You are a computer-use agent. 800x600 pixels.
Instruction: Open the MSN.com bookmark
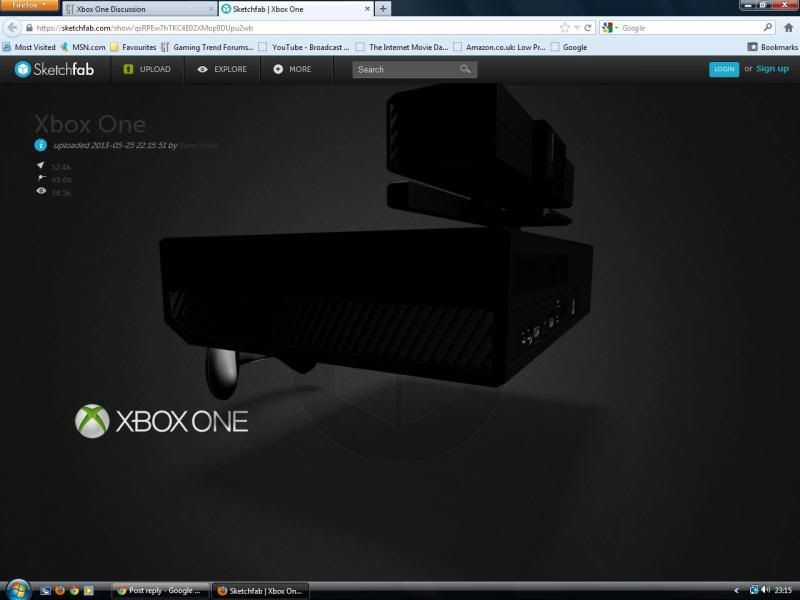pos(83,47)
